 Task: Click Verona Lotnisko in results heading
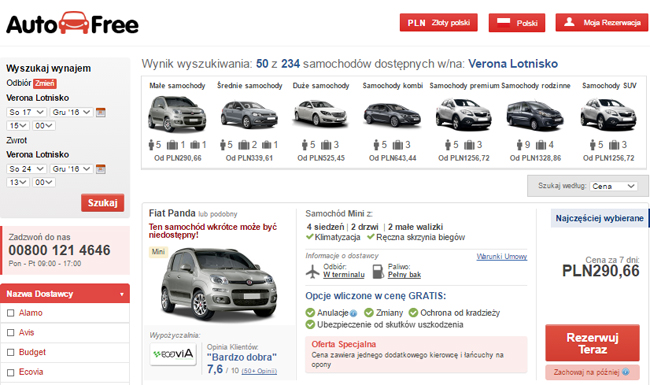click(x=513, y=64)
